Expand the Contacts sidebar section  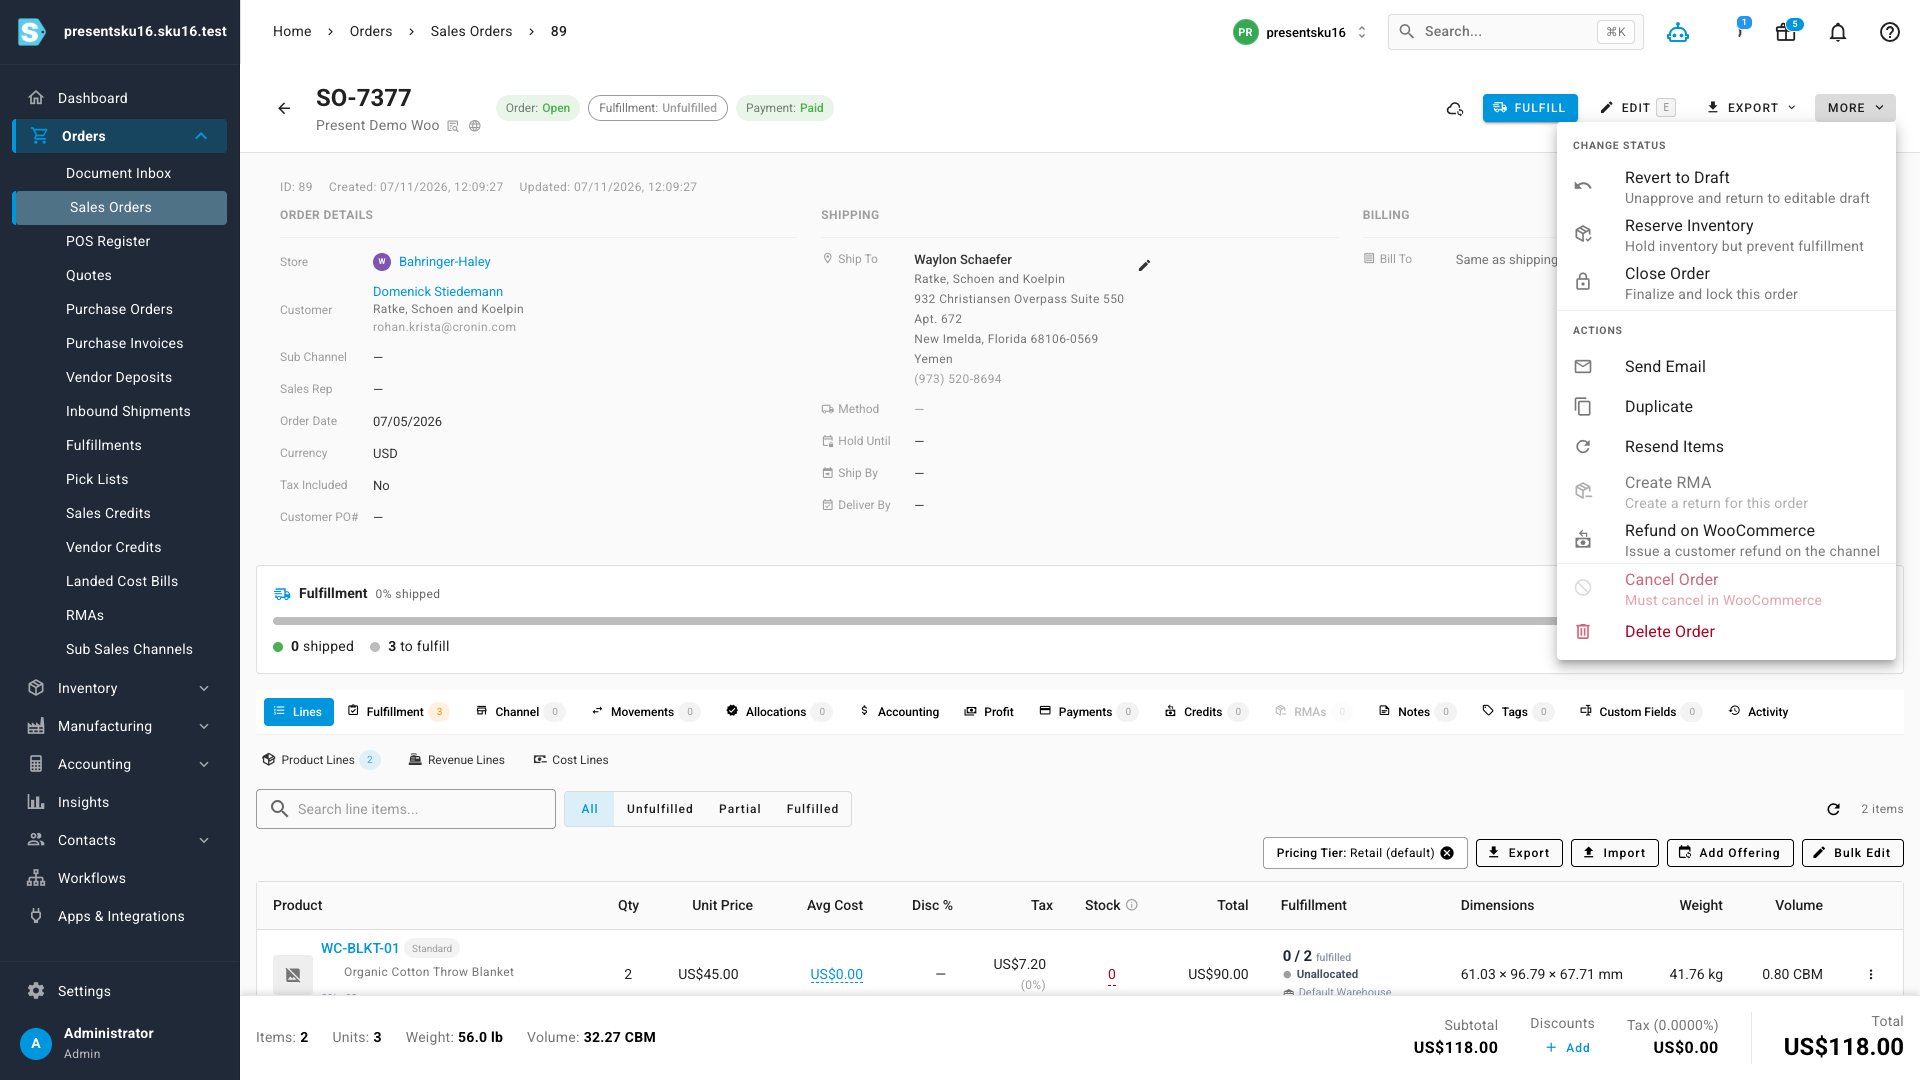[x=204, y=840]
